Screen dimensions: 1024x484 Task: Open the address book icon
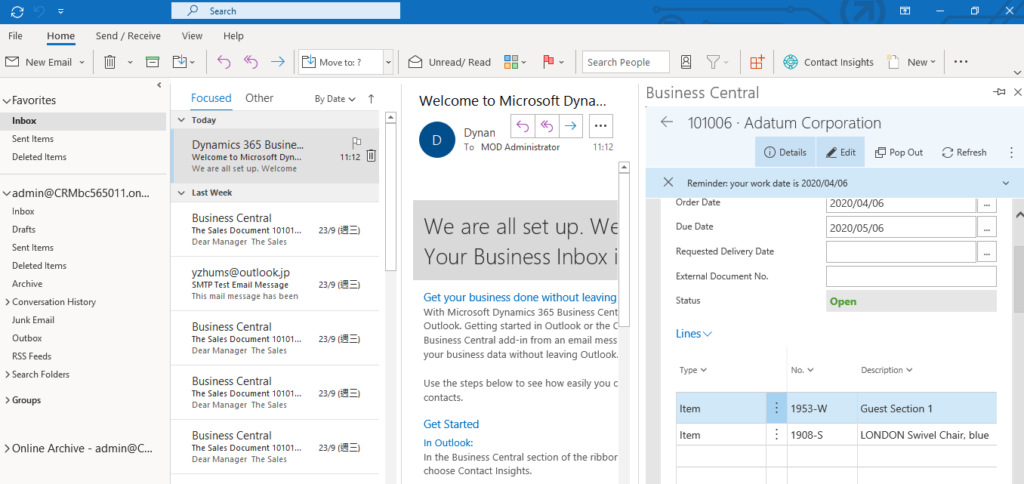(687, 62)
